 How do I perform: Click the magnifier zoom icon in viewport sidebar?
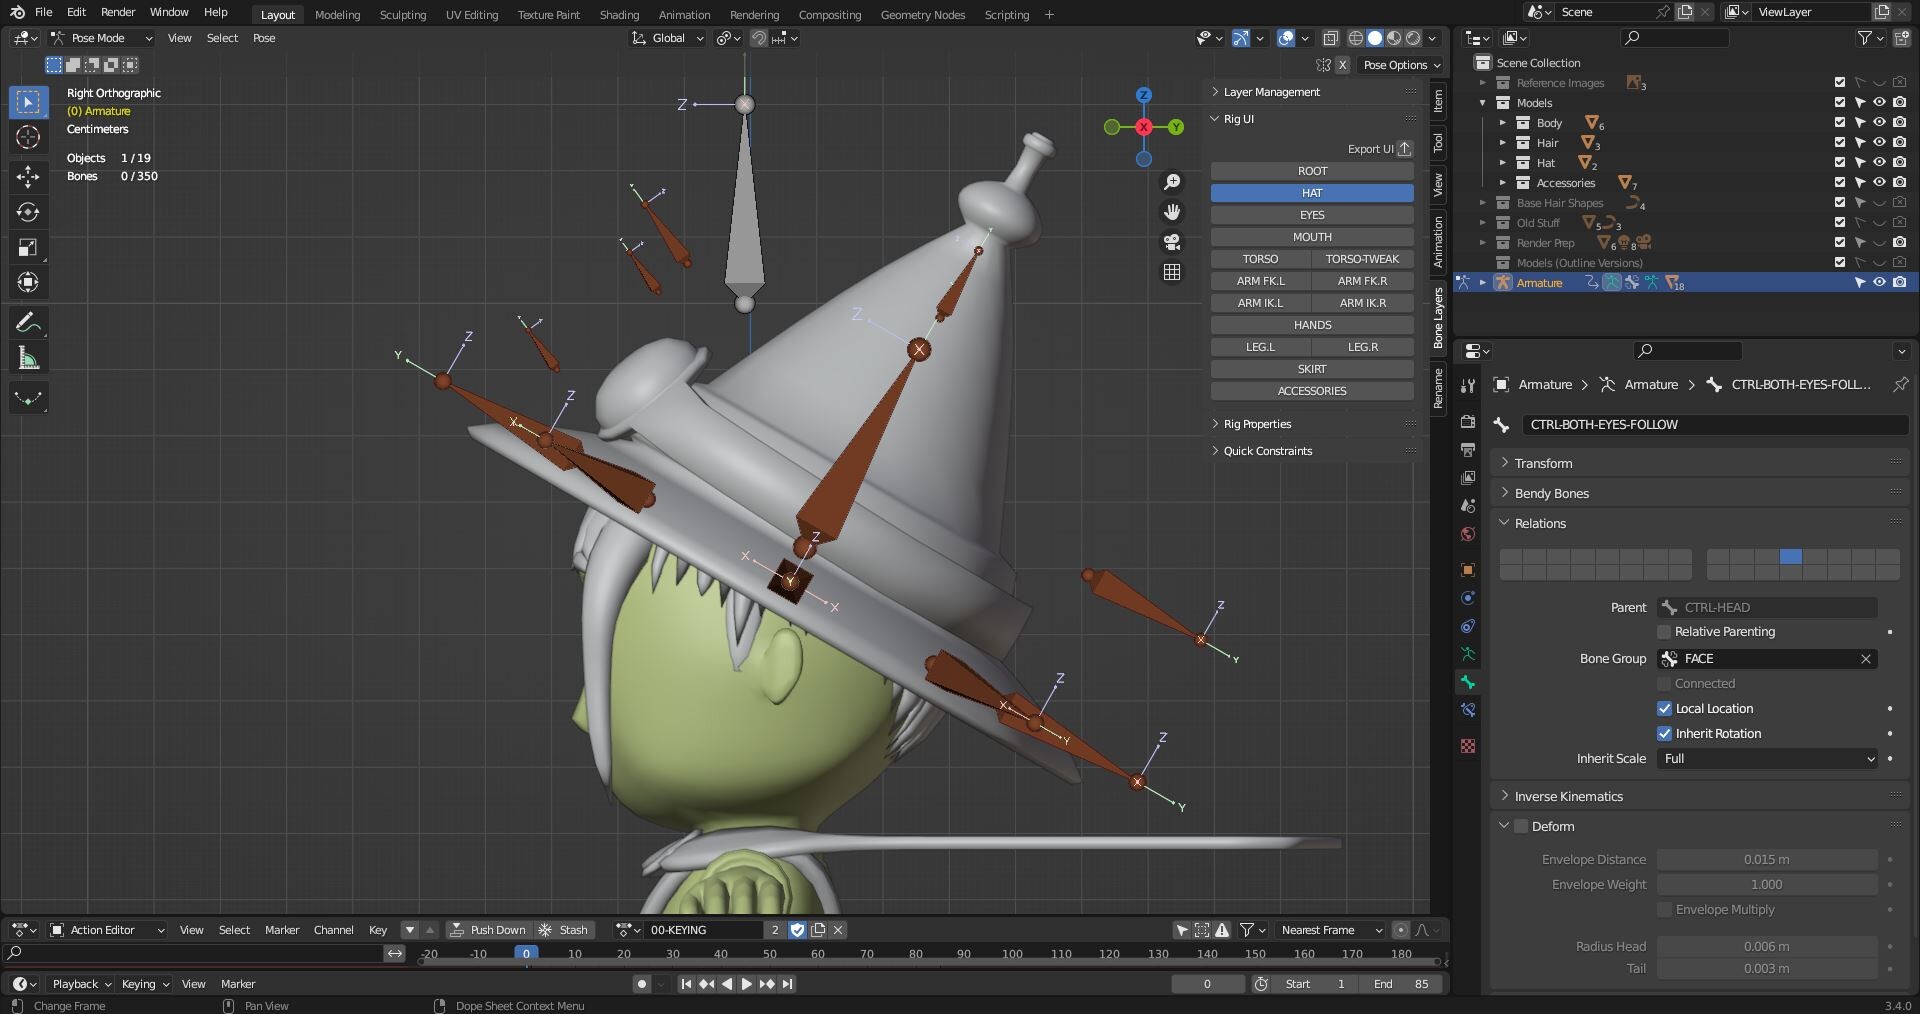1172,181
